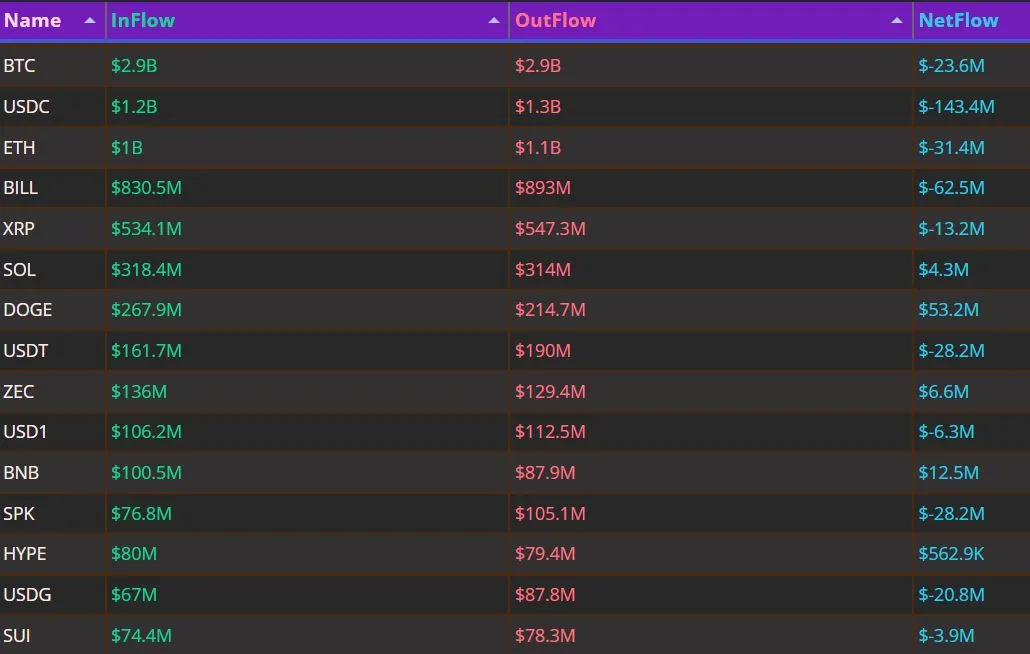Select the XRP row name

(x=18, y=229)
